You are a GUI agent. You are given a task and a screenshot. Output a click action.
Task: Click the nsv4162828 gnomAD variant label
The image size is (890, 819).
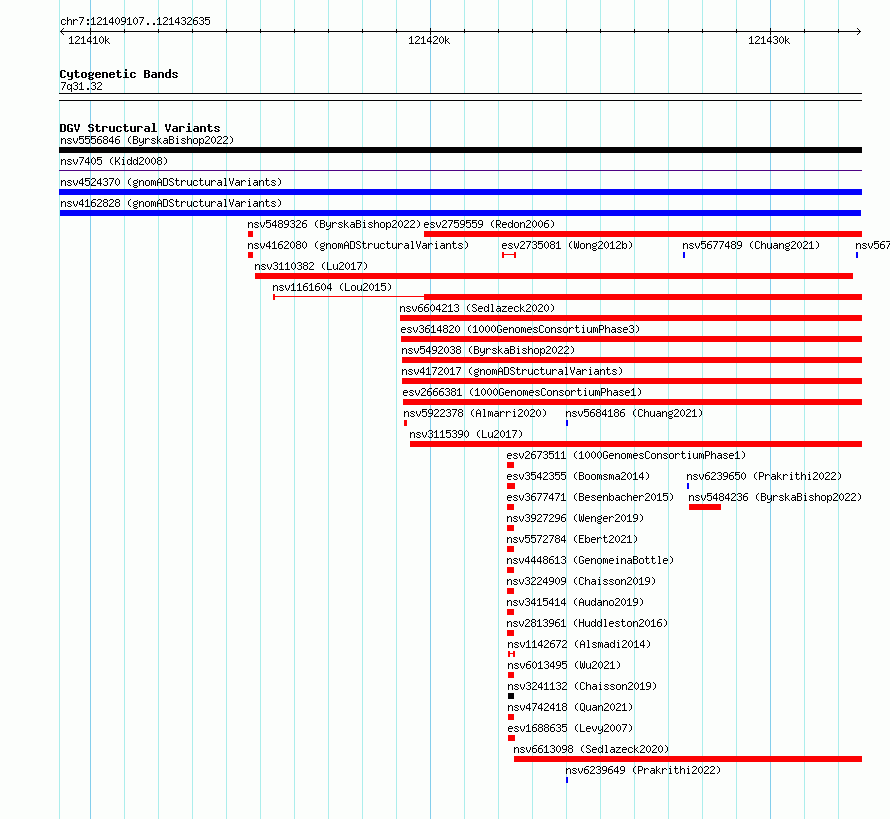click(x=171, y=203)
